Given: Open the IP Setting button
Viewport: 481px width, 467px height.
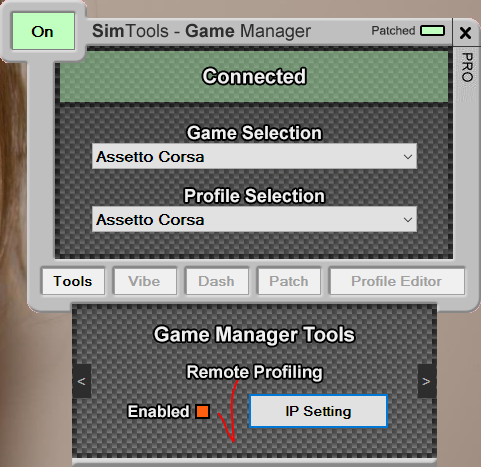Looking at the screenshot, I should (318, 411).
